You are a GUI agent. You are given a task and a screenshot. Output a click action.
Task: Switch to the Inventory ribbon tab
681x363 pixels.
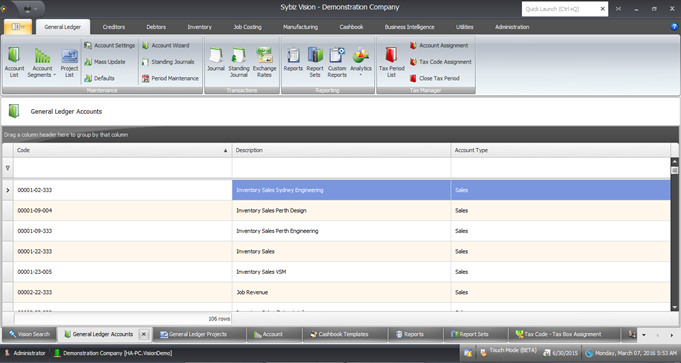[x=199, y=27]
